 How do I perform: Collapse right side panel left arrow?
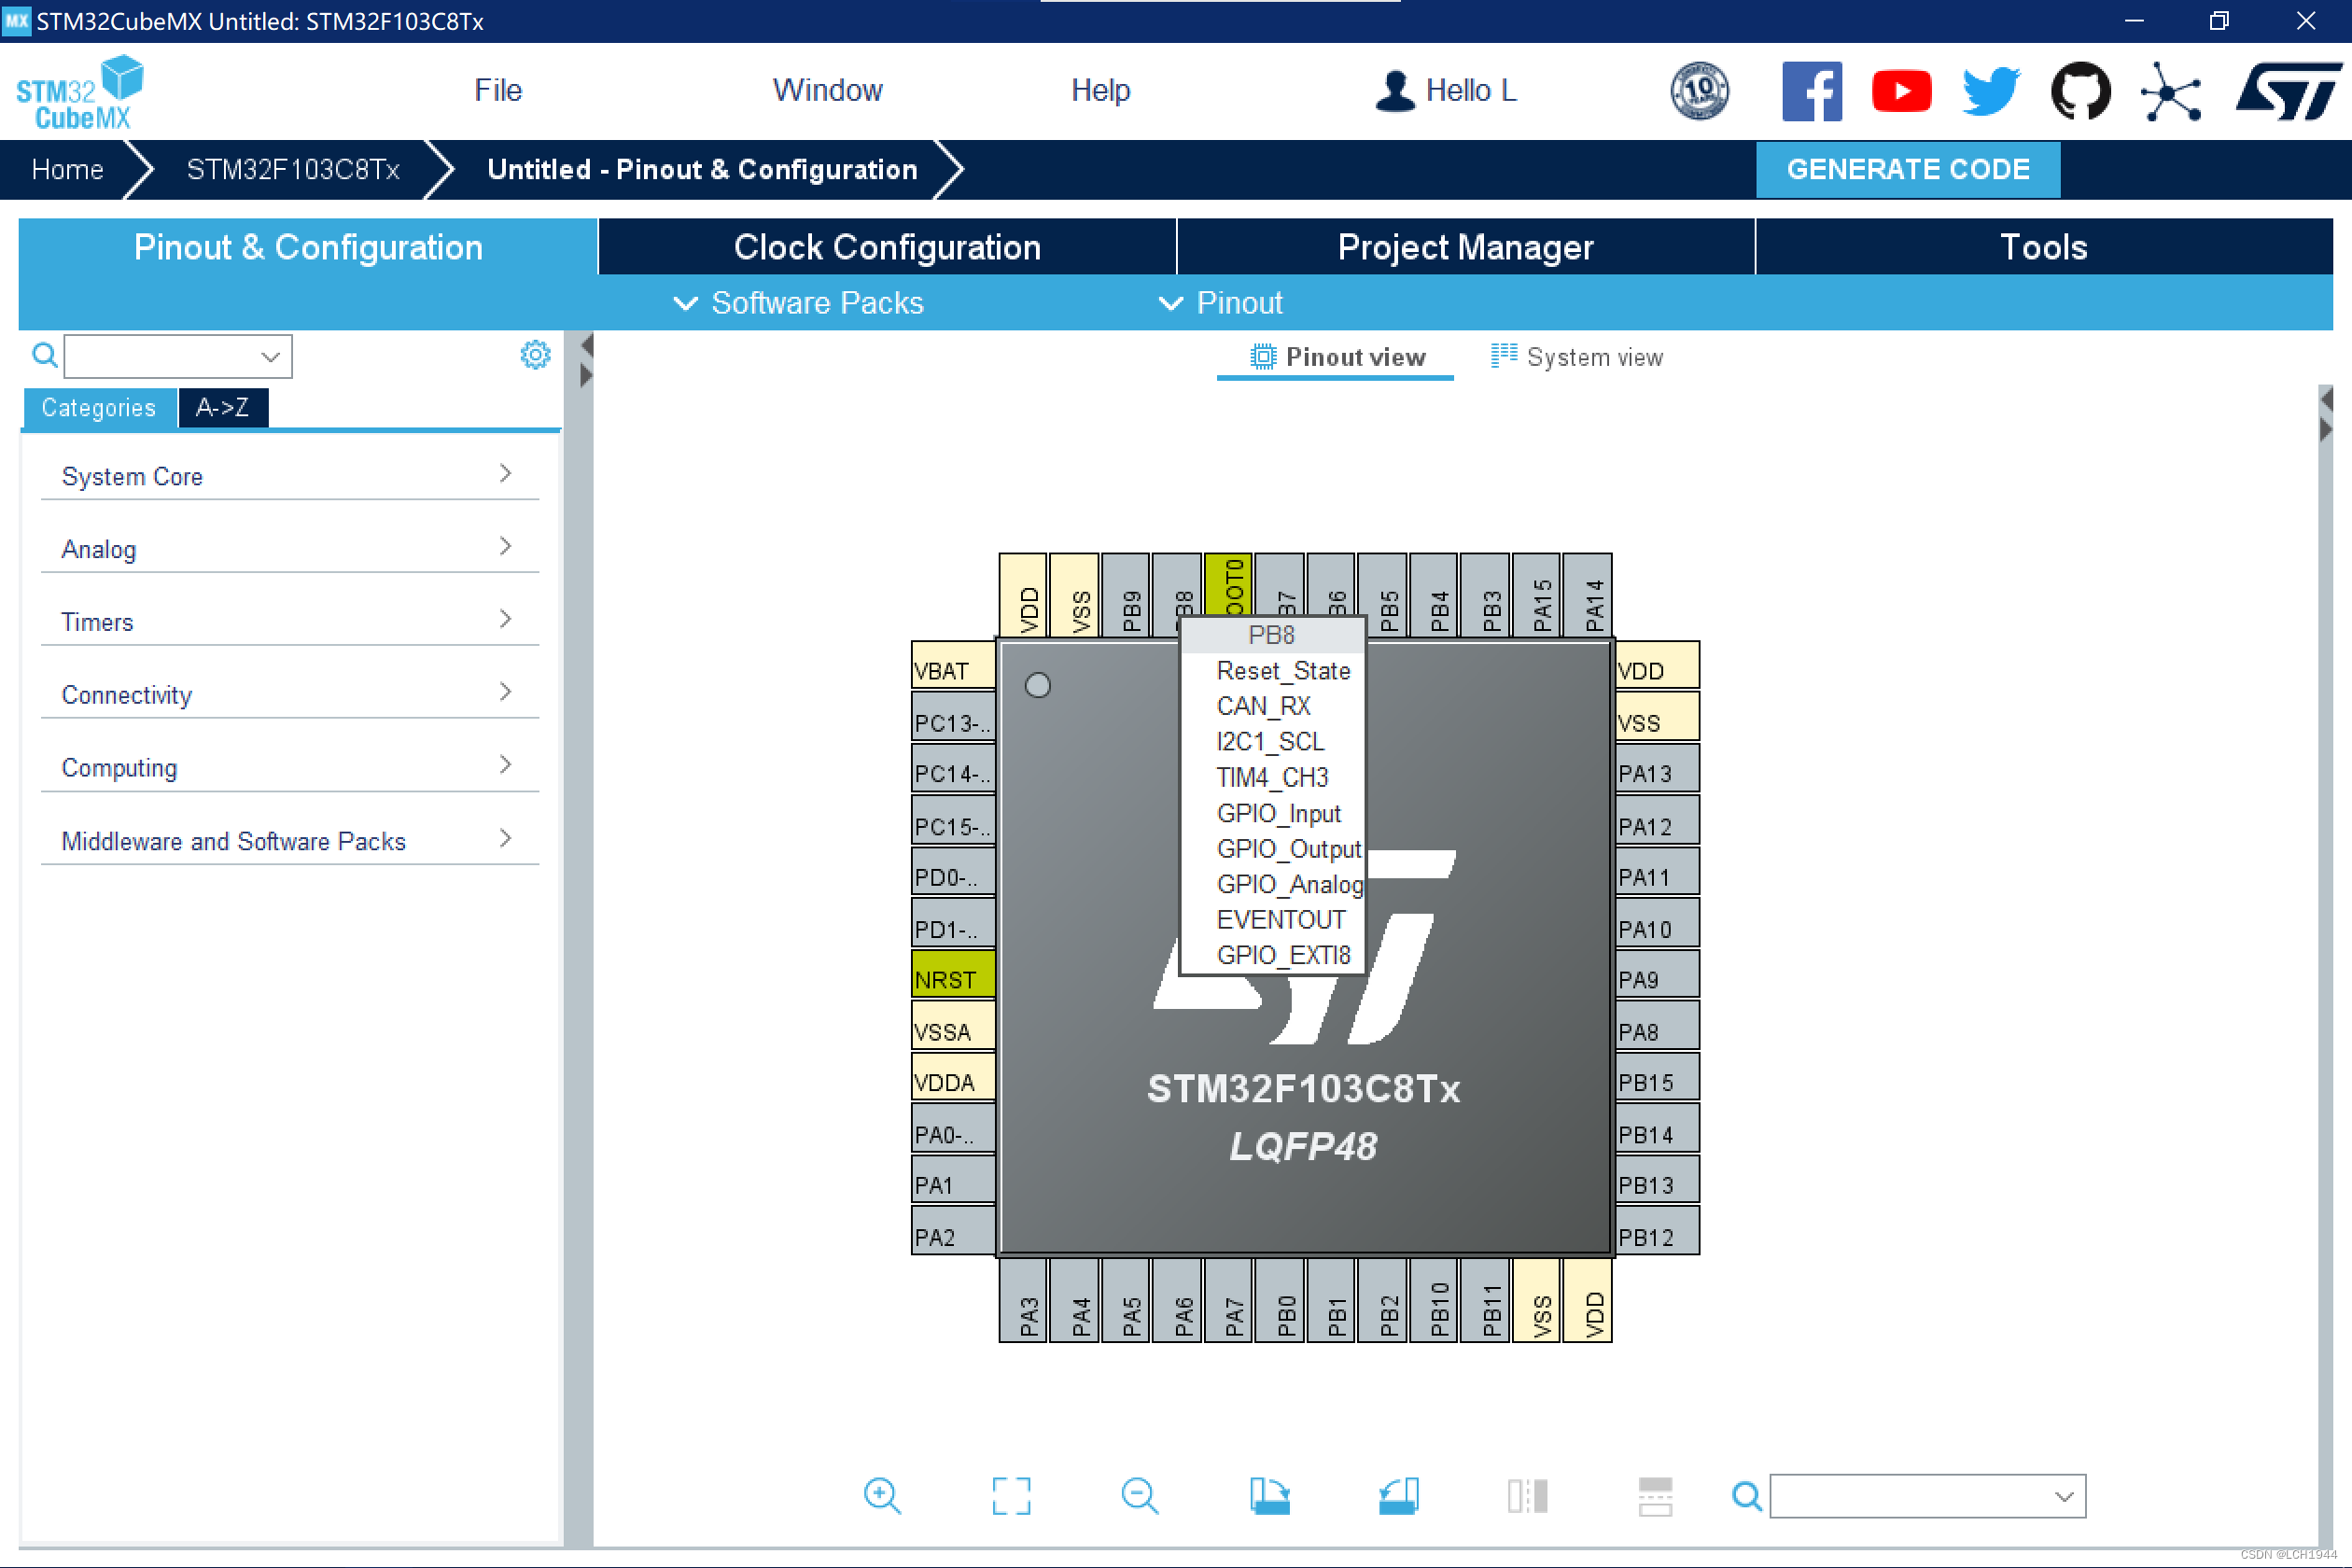pos(2326,400)
